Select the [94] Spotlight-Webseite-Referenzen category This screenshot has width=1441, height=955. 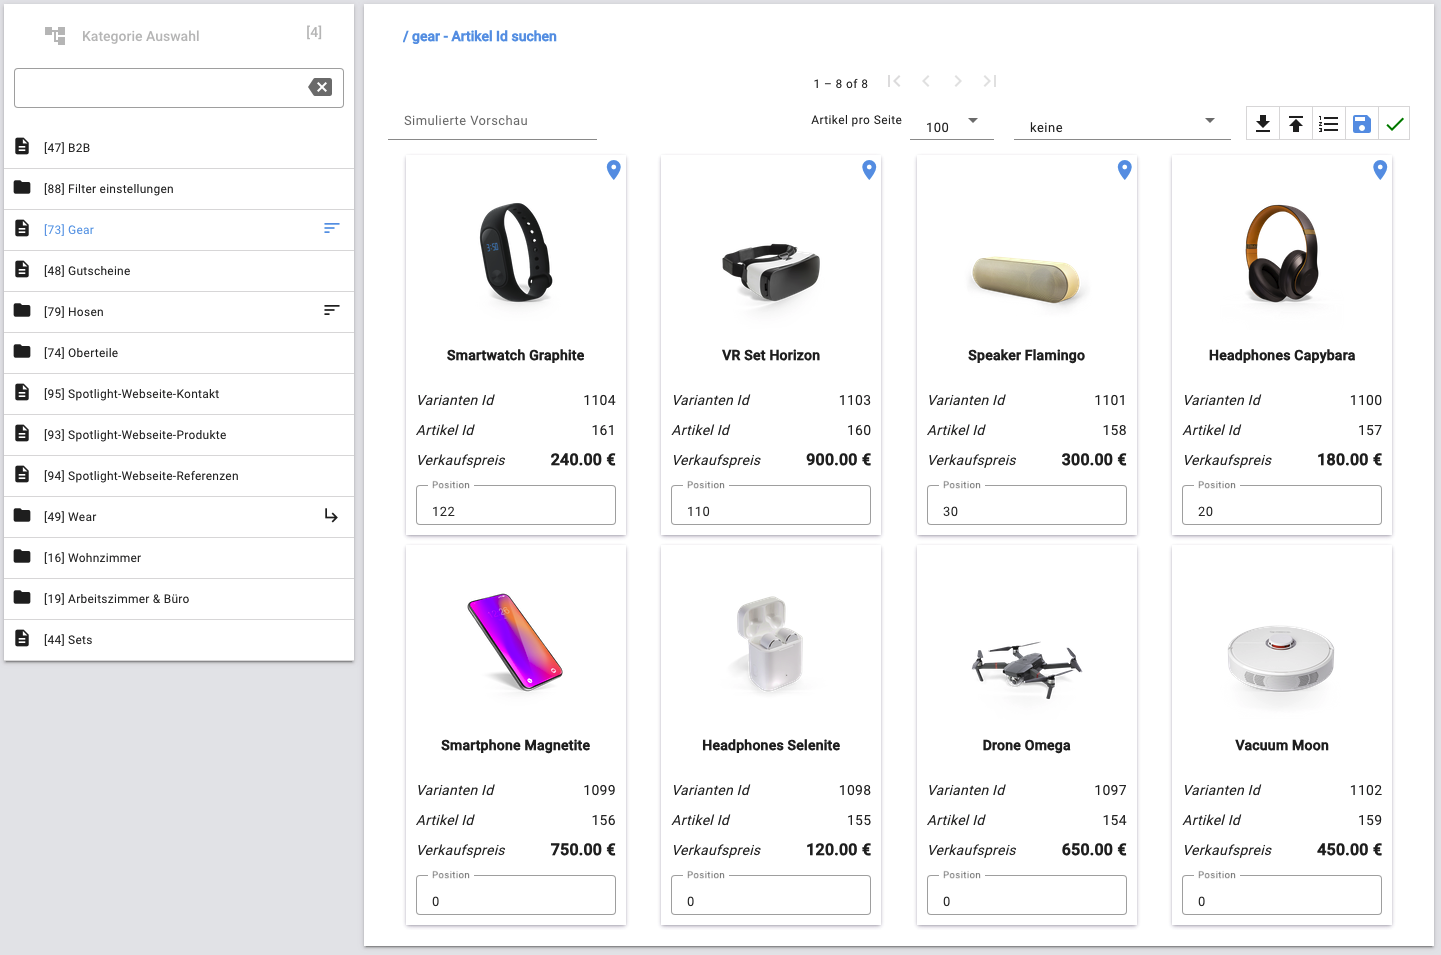click(179, 476)
